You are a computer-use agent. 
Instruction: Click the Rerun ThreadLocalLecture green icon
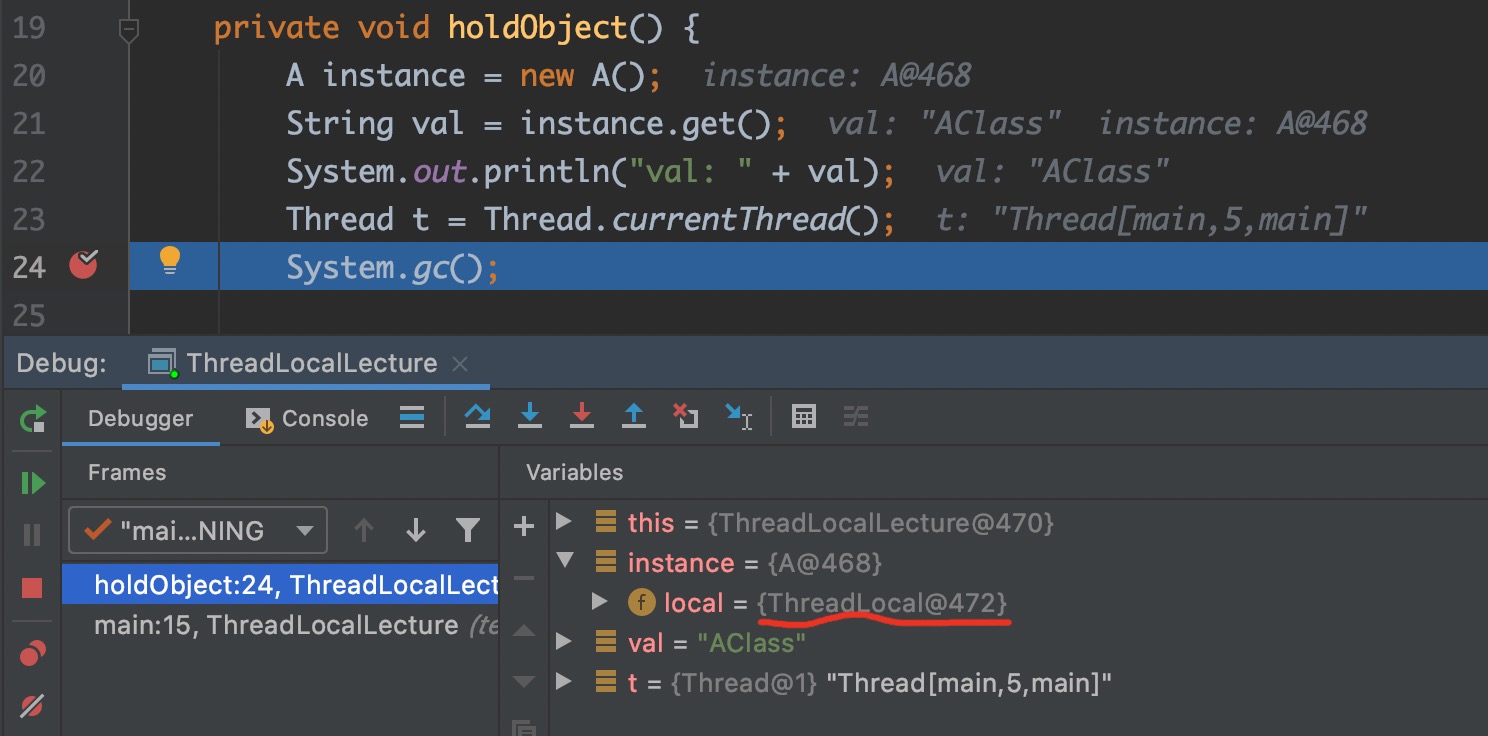coord(33,419)
